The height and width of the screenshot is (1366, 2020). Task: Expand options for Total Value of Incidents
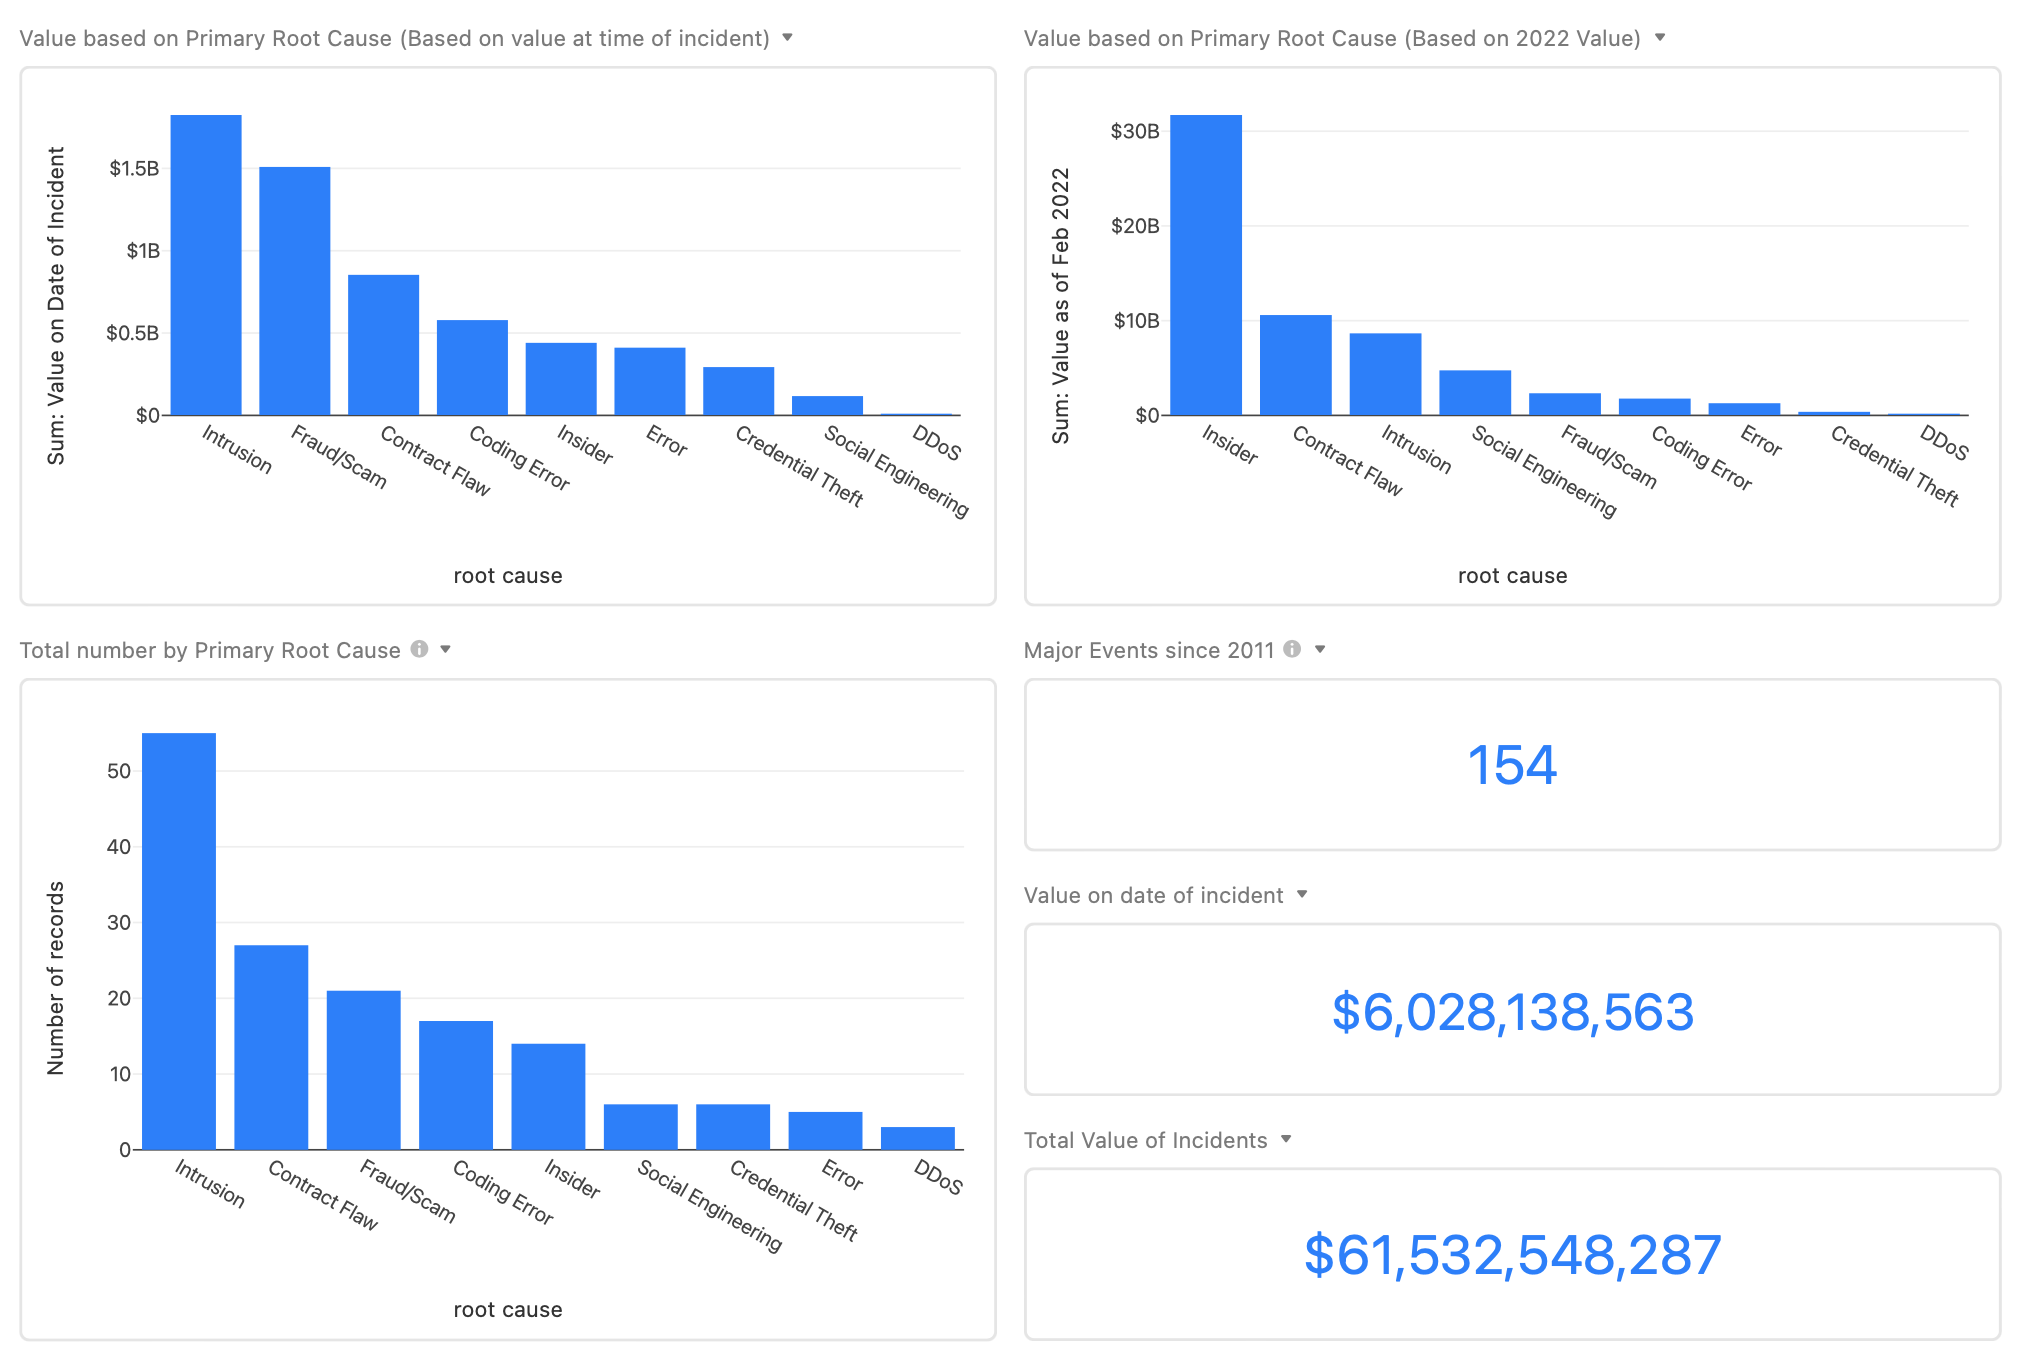[1286, 1139]
